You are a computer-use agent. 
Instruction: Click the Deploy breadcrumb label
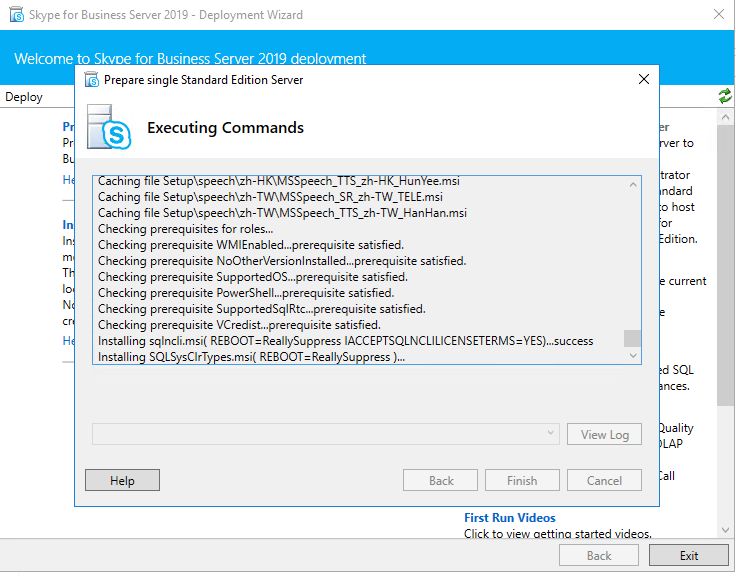(24, 97)
